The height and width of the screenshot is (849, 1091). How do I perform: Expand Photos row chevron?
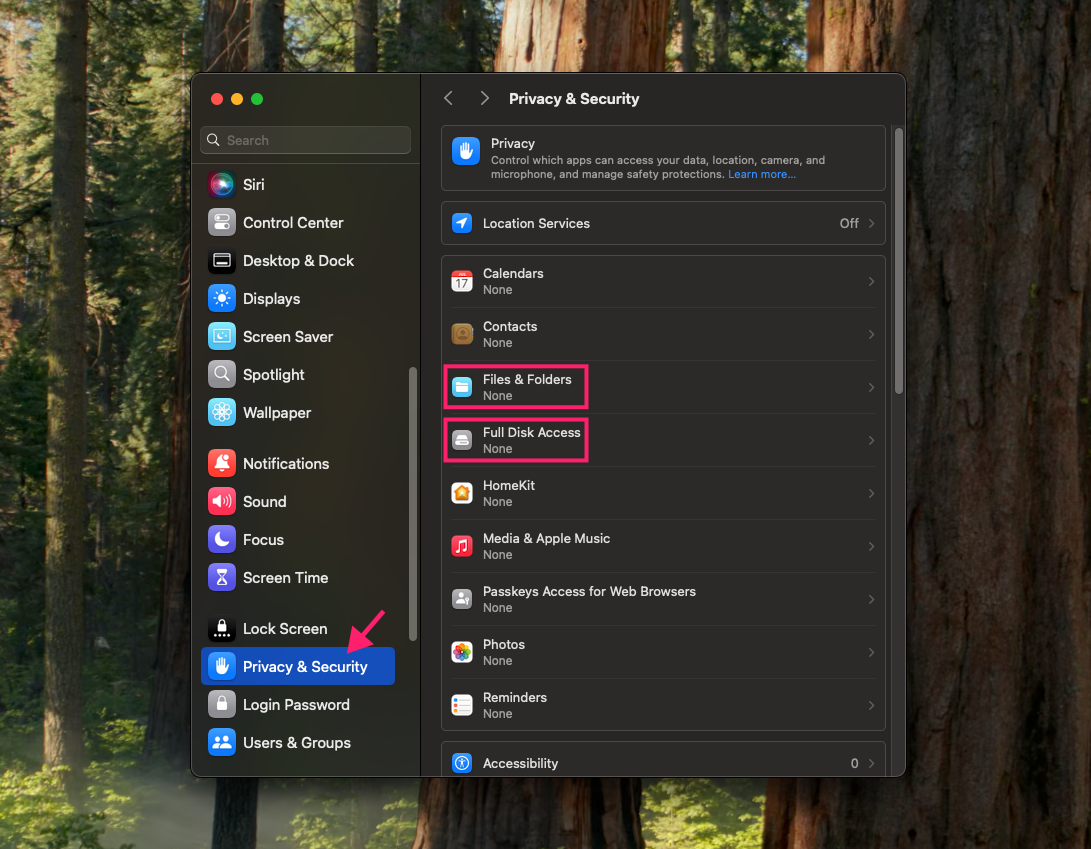871,652
